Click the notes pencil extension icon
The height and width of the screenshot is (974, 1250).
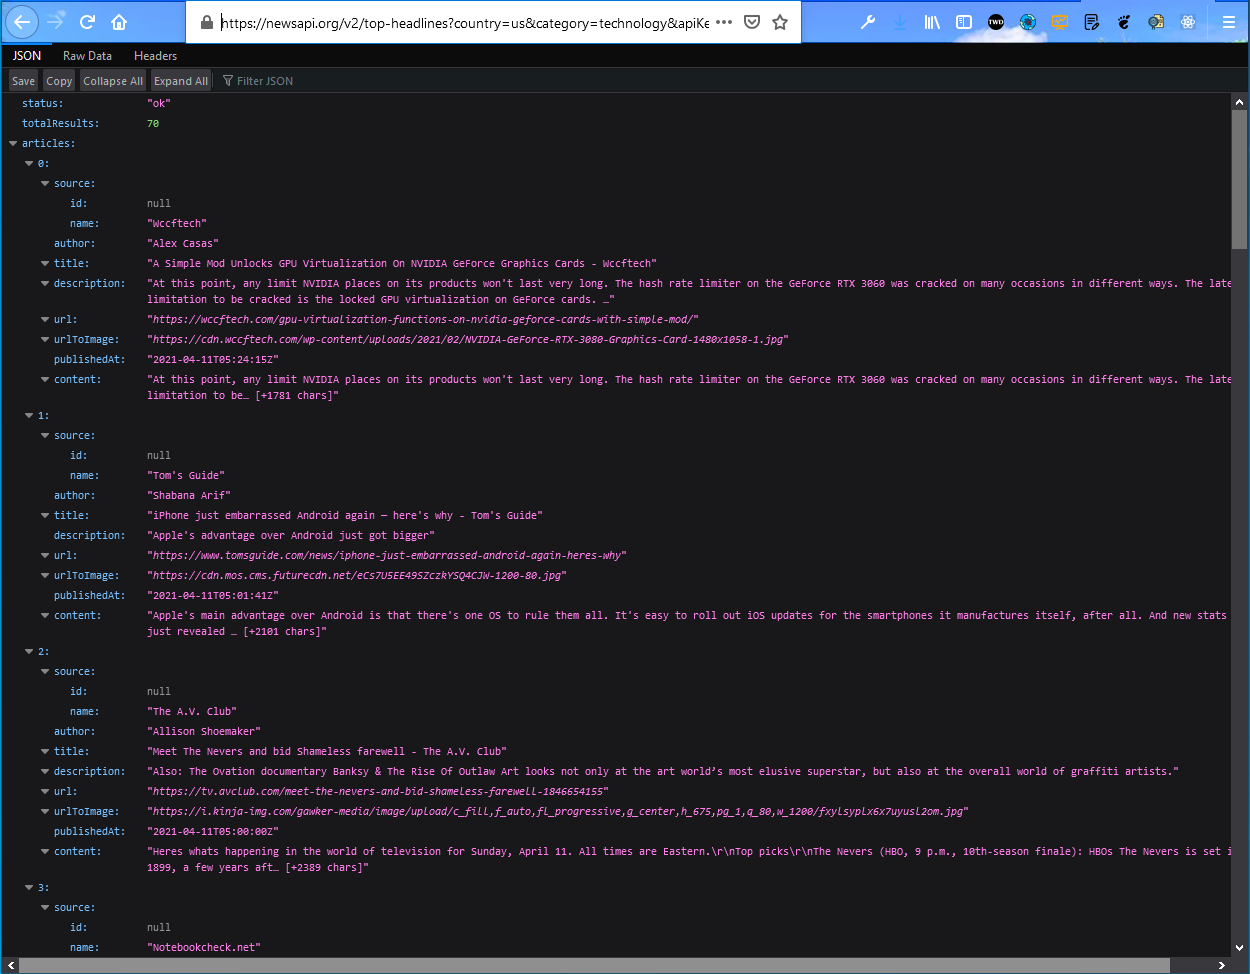1092,22
